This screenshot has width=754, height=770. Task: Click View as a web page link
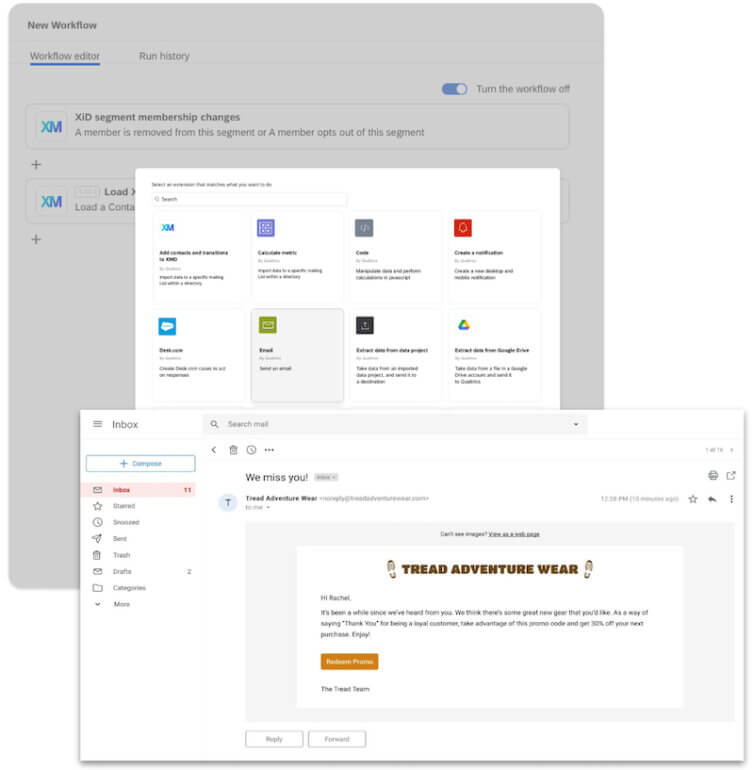coord(514,534)
